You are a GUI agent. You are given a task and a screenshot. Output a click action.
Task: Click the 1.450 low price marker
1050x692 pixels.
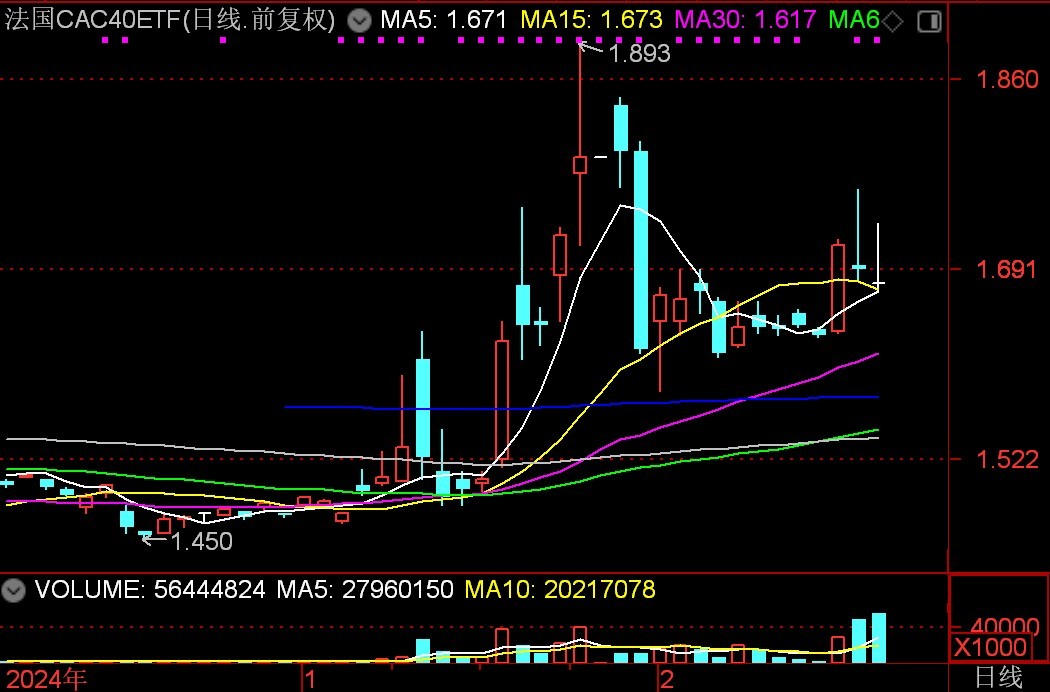point(201,542)
